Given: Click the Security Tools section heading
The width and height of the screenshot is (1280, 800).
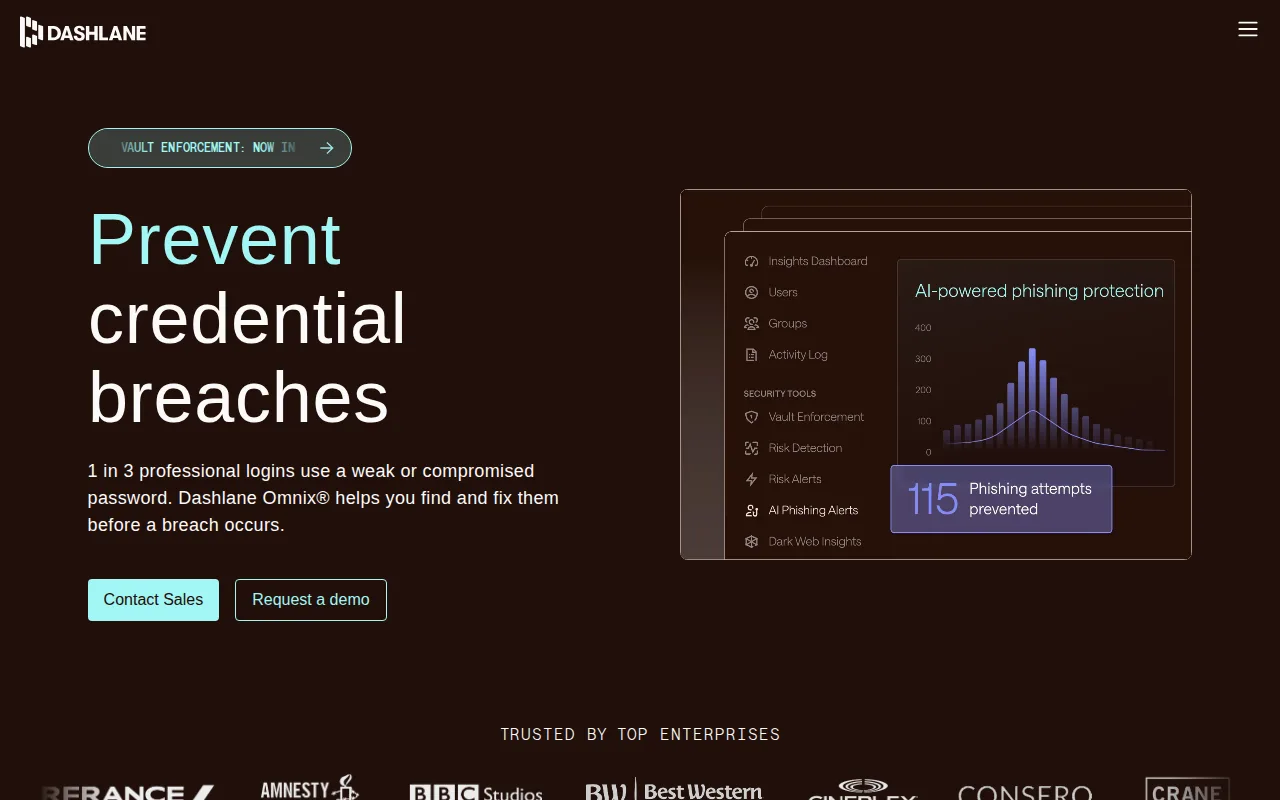Looking at the screenshot, I should (x=780, y=394).
